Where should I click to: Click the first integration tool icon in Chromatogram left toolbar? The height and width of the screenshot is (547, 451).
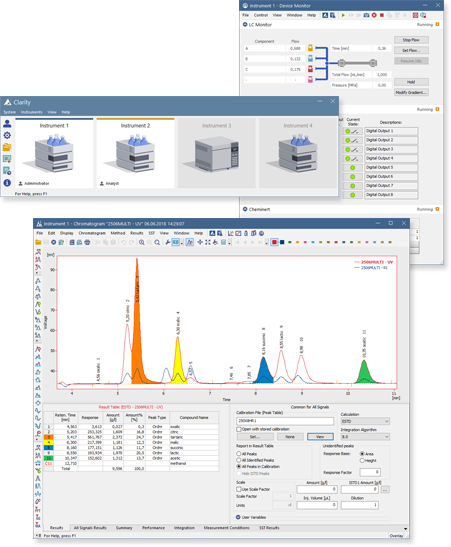click(38, 252)
